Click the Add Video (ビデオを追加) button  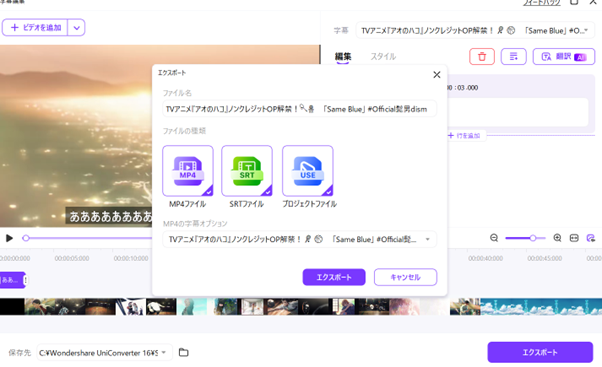pos(35,28)
